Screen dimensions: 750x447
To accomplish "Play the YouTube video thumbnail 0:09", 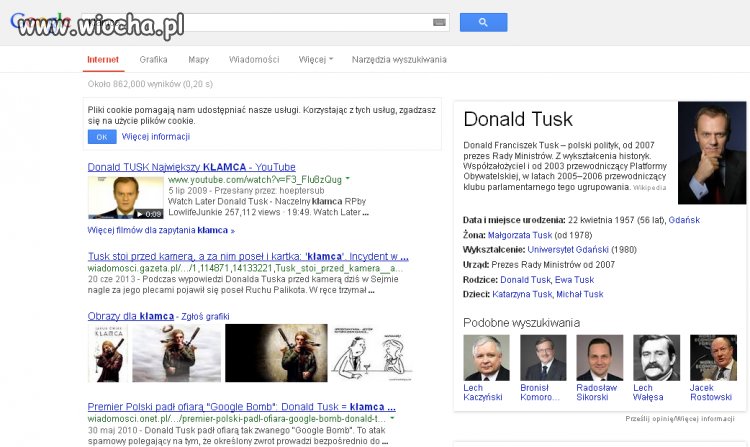I will pyautogui.click(x=126, y=197).
